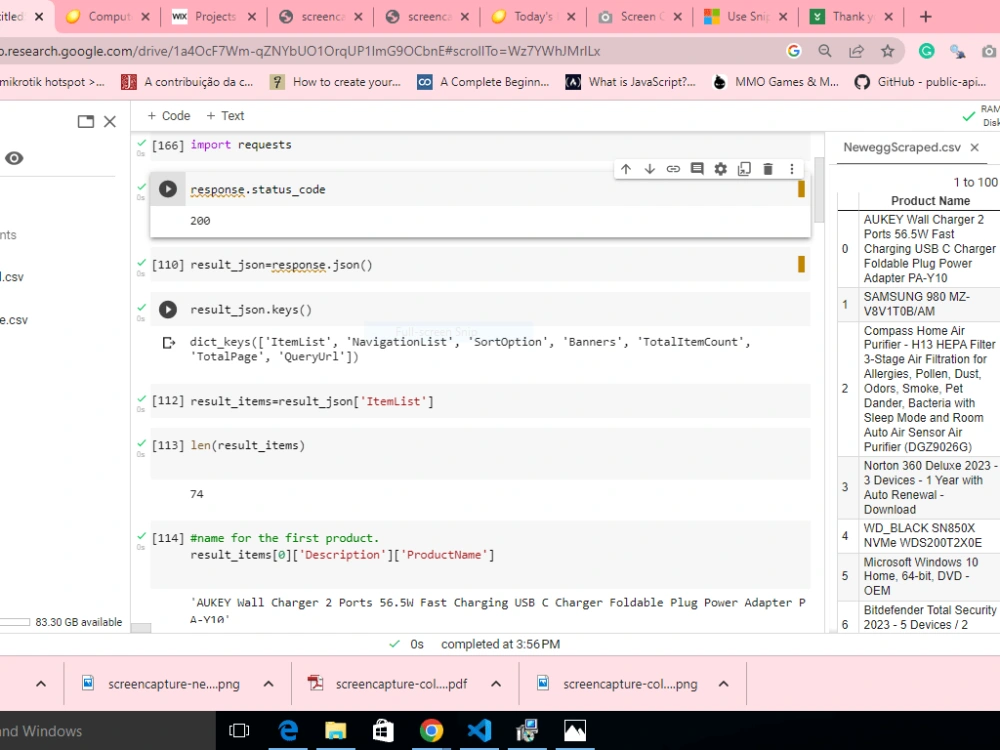The width and height of the screenshot is (1000, 750).
Task: Open File Explorer from taskbar
Action: (x=335, y=730)
